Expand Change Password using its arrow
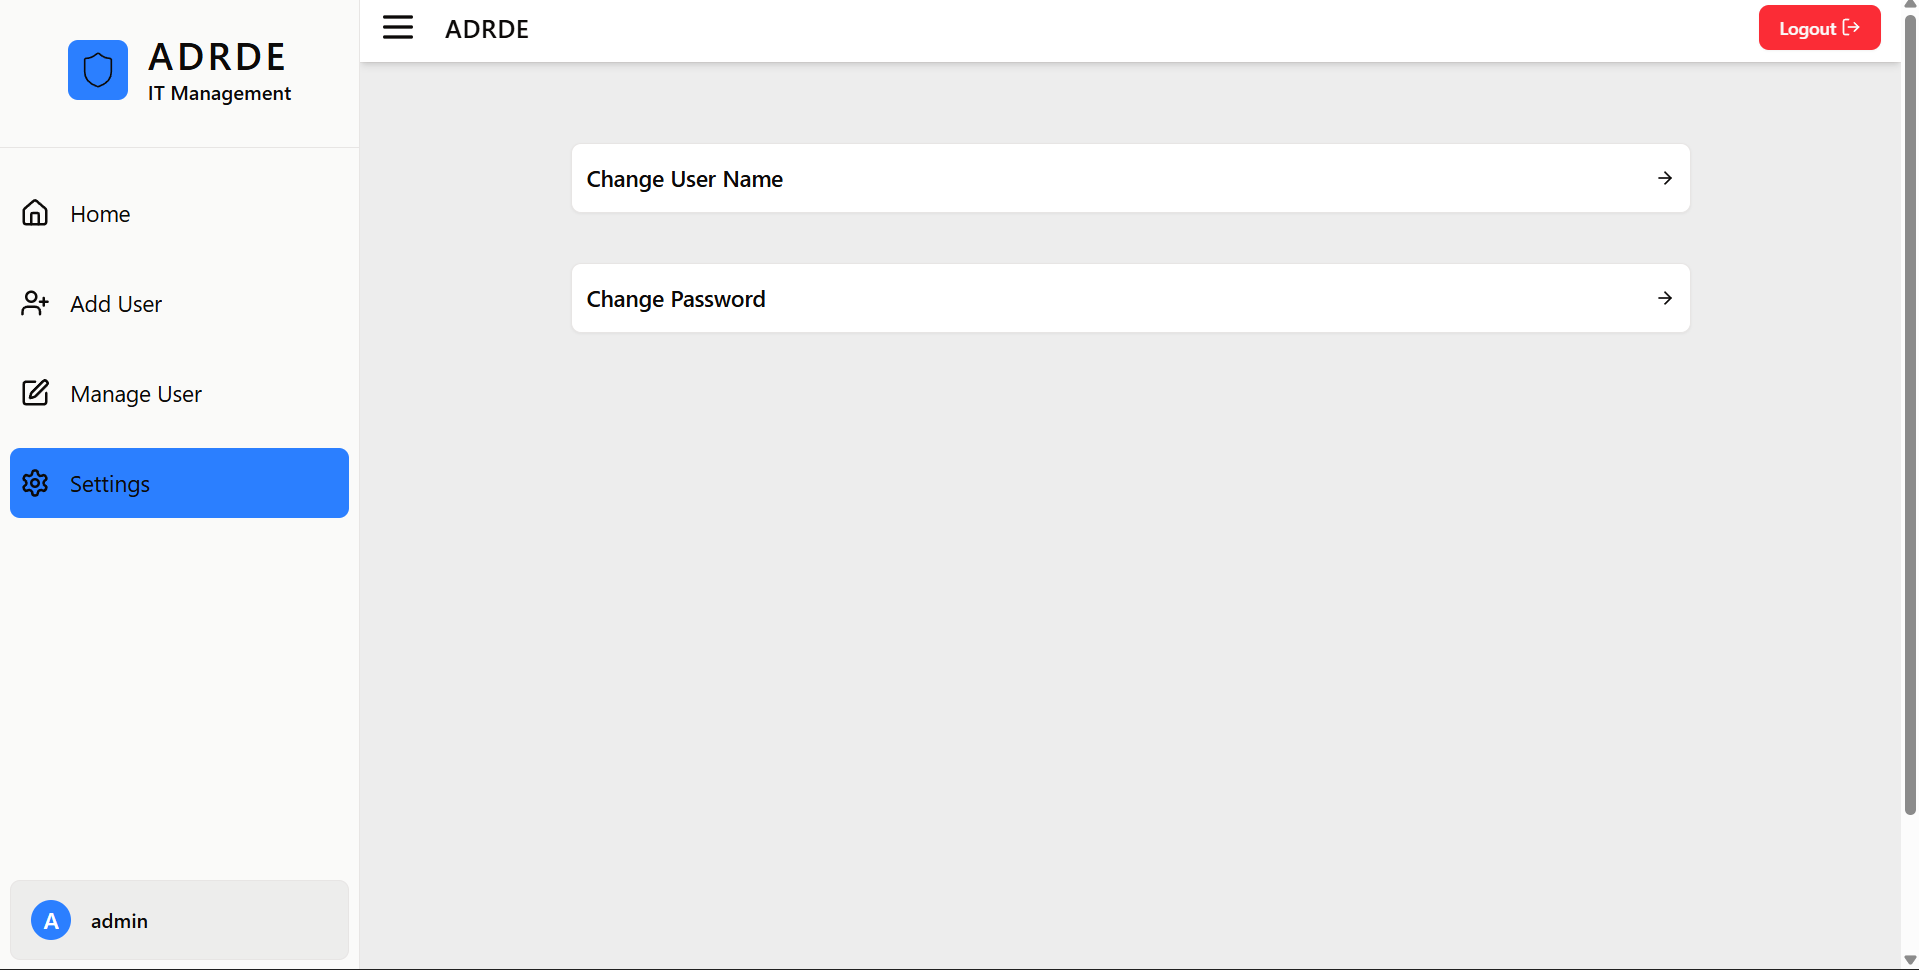This screenshot has width=1919, height=970. coord(1664,298)
